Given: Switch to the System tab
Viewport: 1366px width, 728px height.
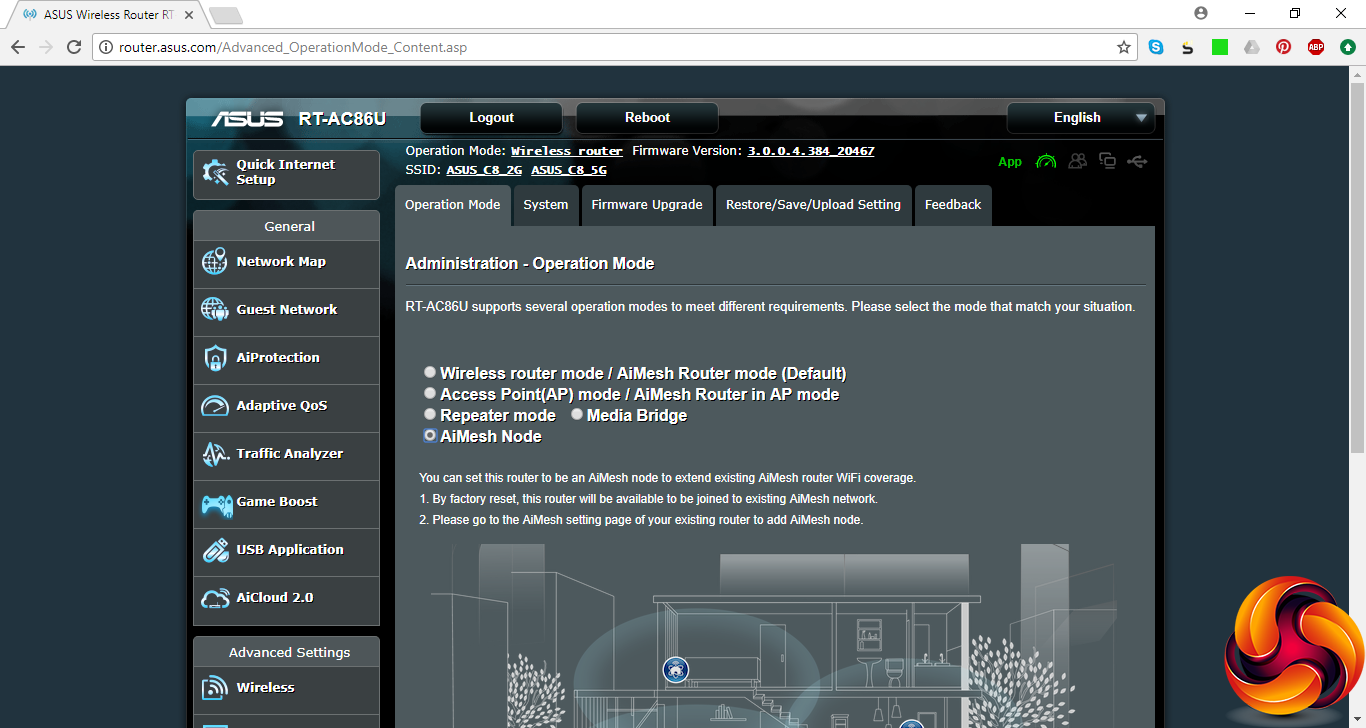Looking at the screenshot, I should tap(546, 205).
